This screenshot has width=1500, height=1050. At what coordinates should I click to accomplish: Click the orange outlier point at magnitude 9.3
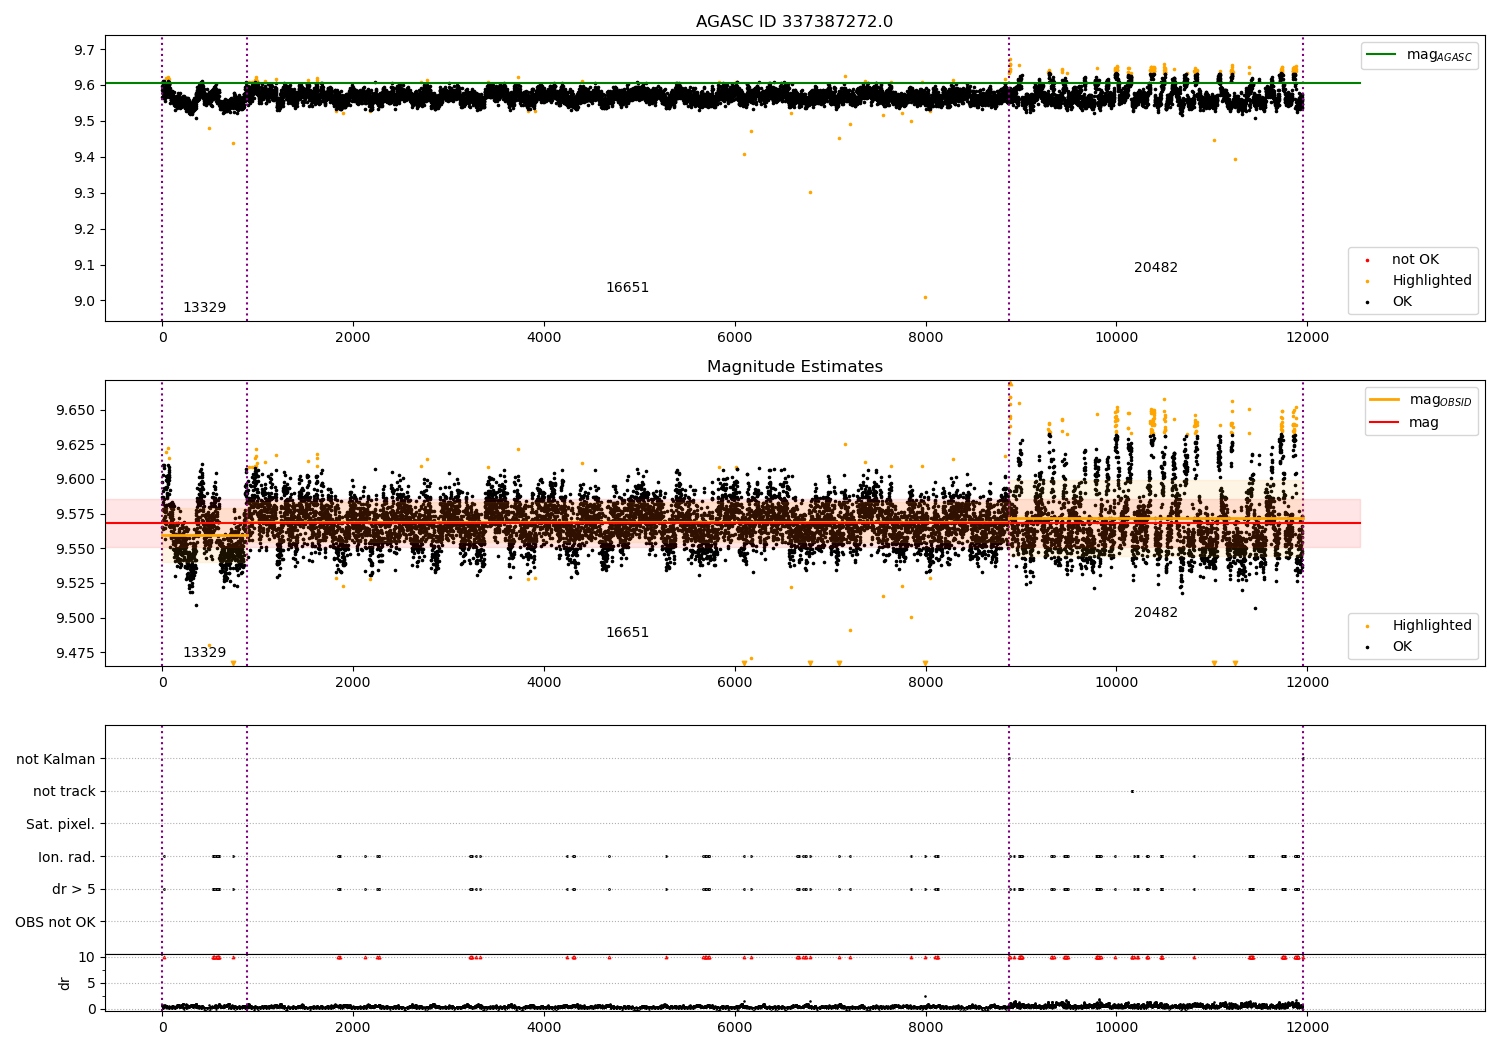810,192
